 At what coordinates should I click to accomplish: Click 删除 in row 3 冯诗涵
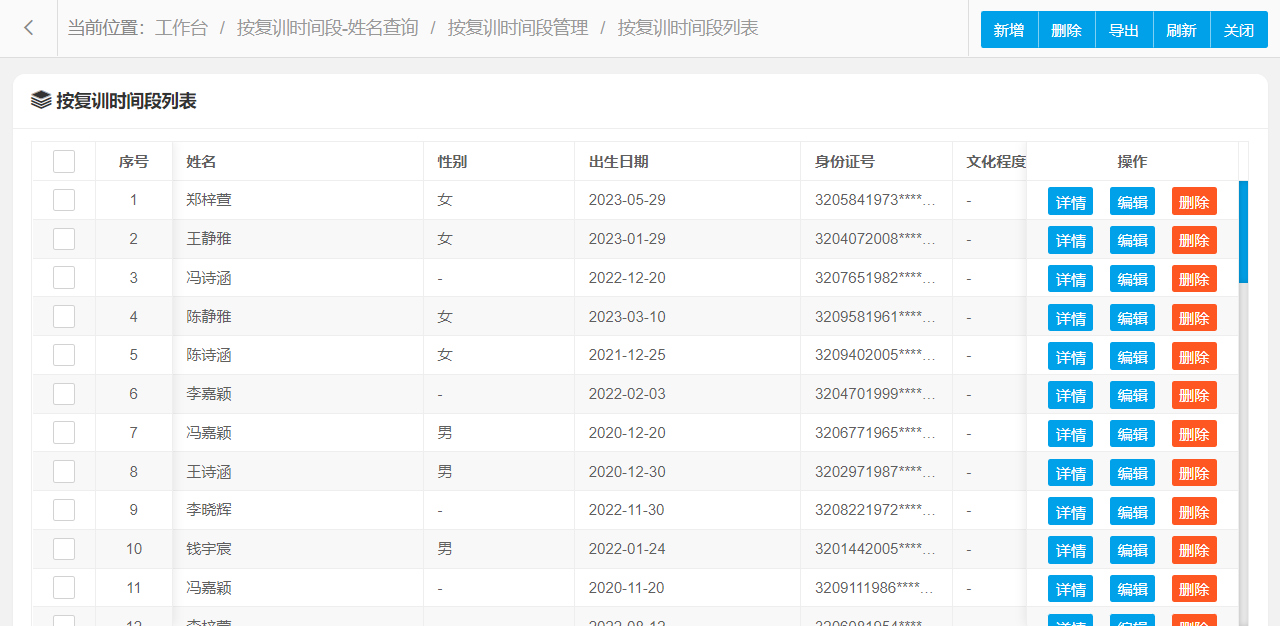pos(1194,279)
